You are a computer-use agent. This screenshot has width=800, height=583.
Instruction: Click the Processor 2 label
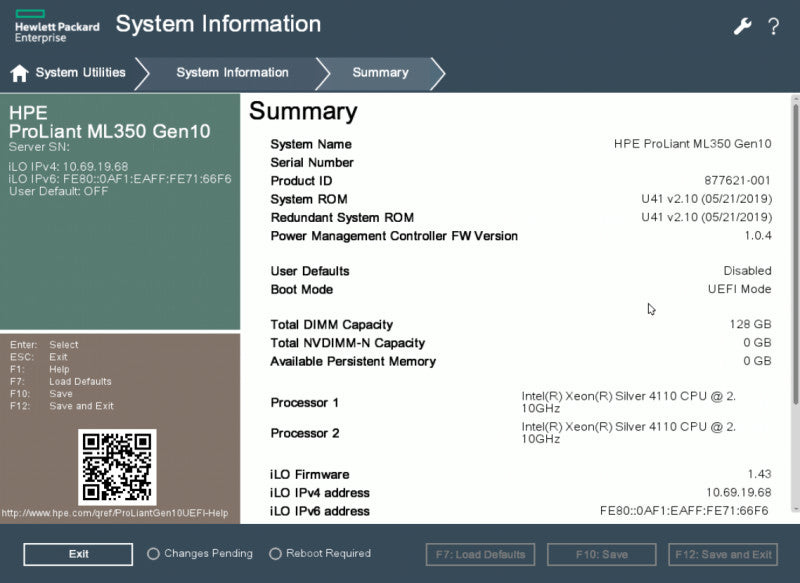click(305, 434)
